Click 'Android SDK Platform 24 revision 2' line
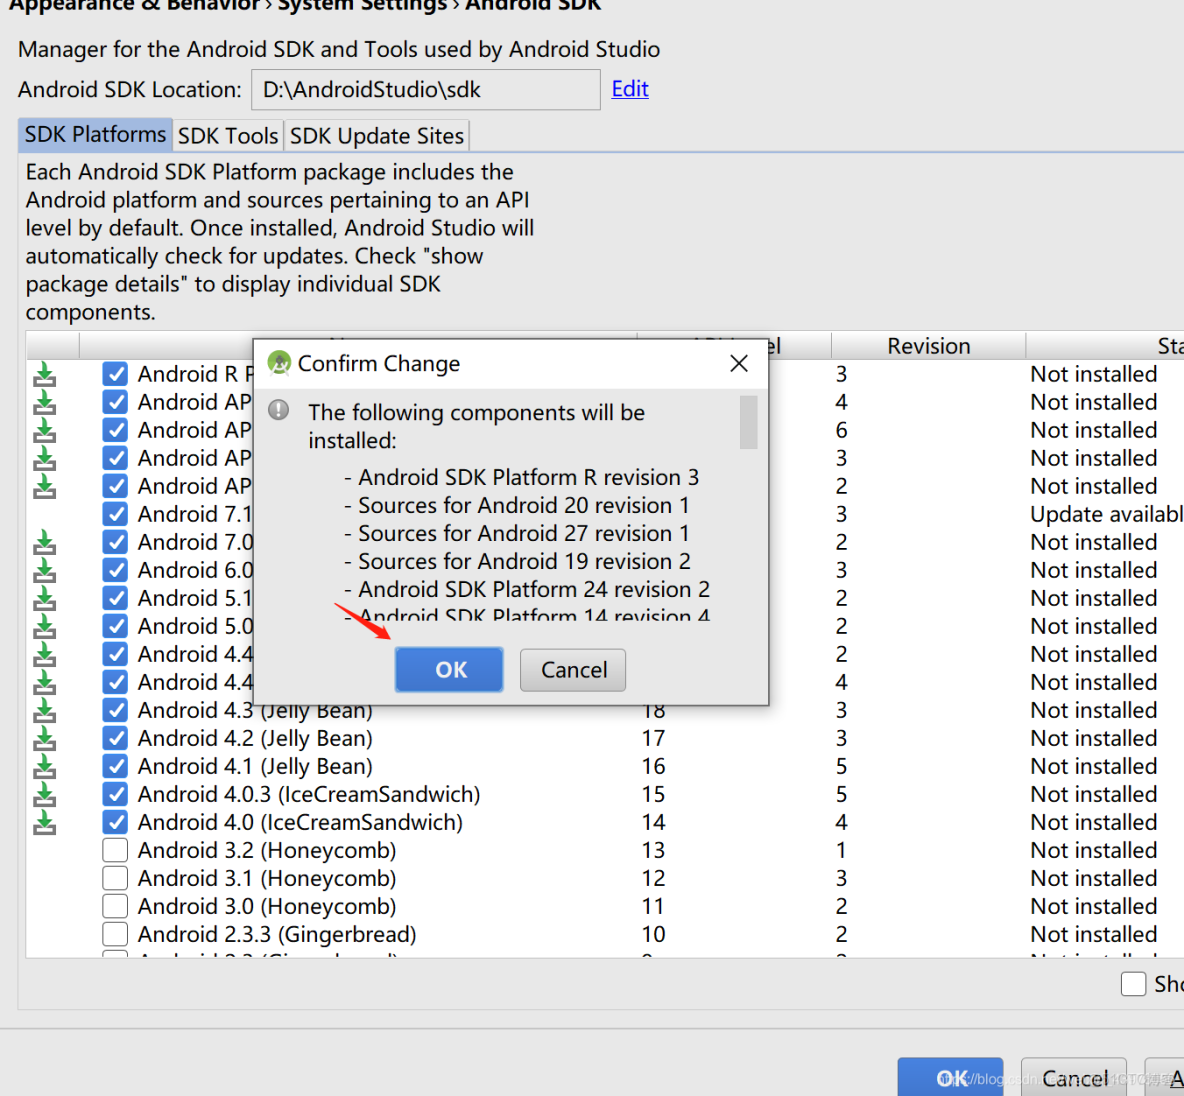Screen dimensions: 1184x1096 click(534, 589)
